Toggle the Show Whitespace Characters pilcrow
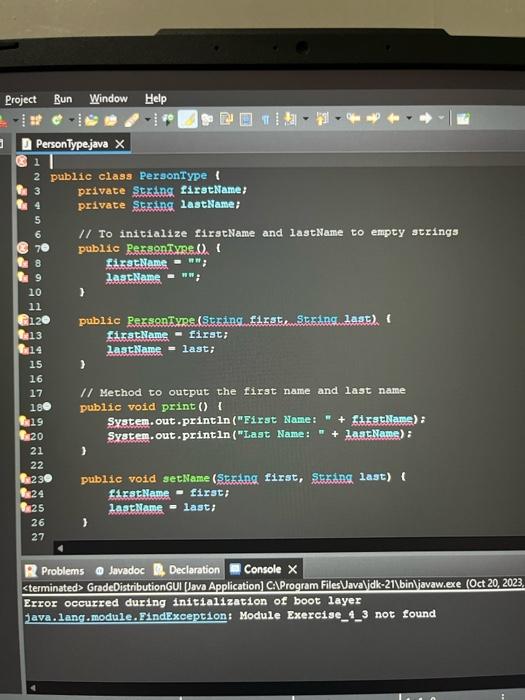This screenshot has width=525, height=700. [265, 119]
